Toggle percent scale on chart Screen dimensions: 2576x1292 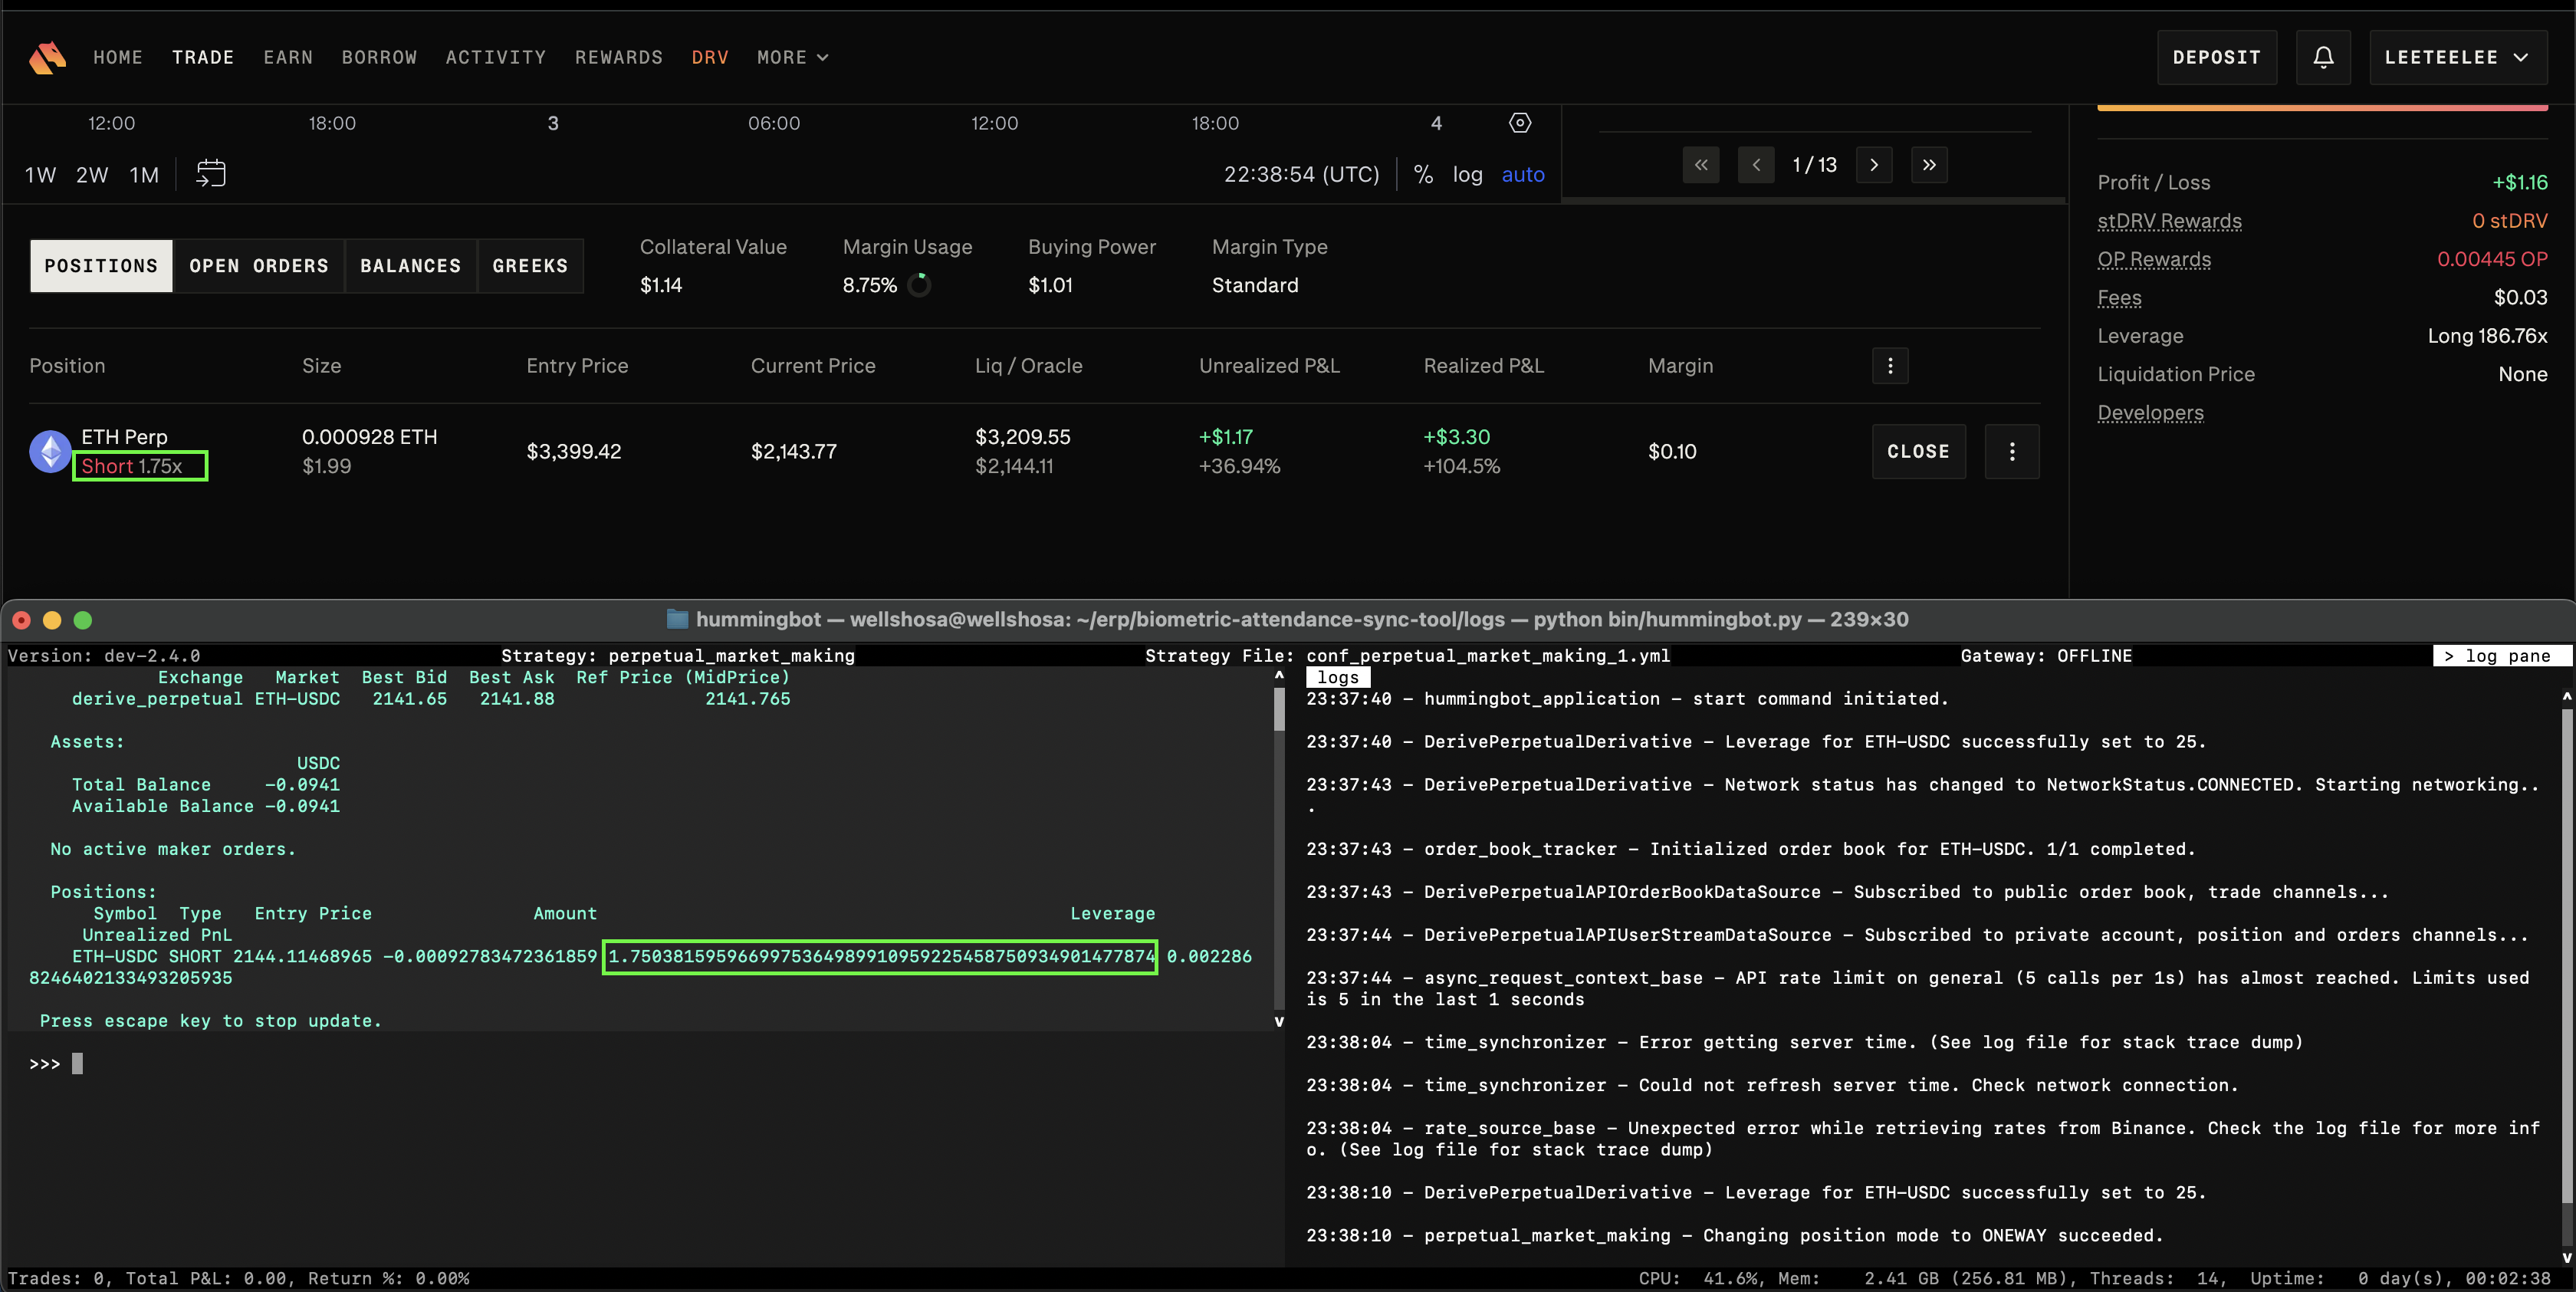1422,175
